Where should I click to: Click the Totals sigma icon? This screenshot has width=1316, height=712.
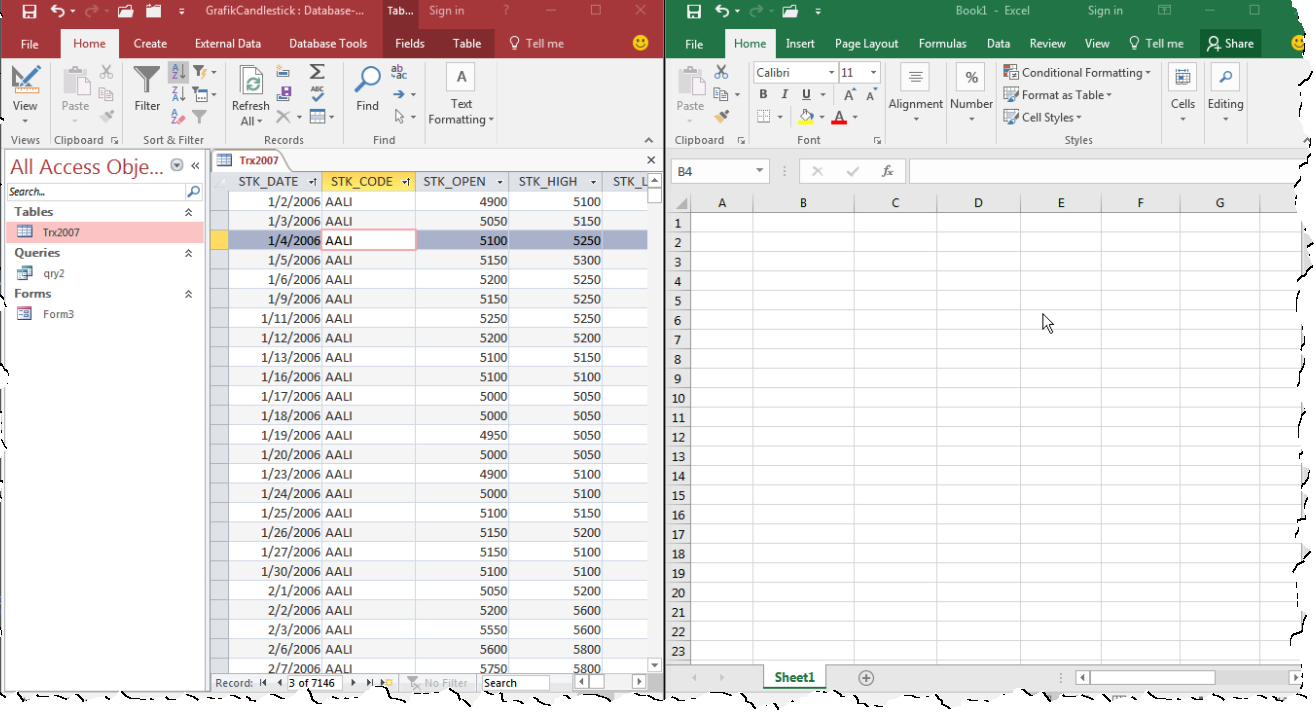(317, 72)
